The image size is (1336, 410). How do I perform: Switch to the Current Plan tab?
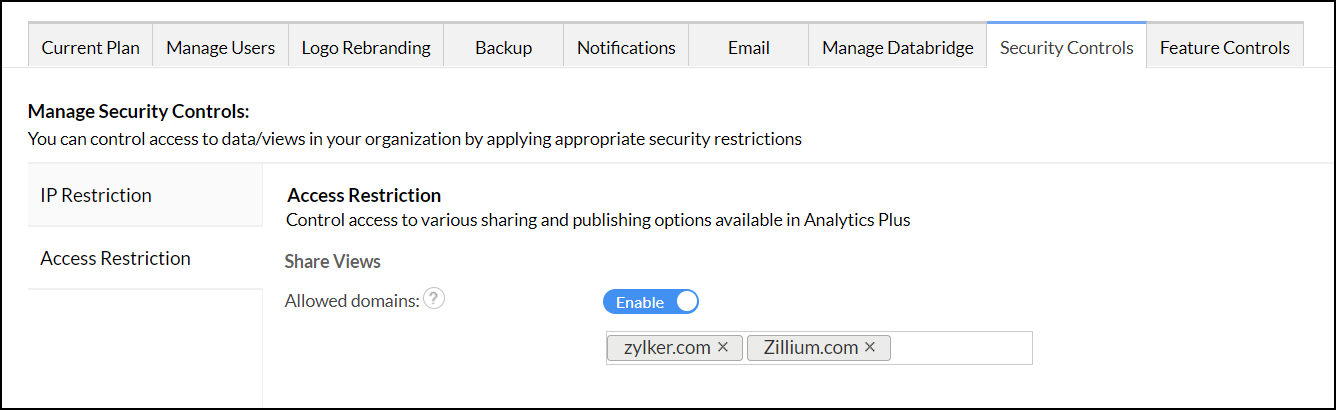91,47
